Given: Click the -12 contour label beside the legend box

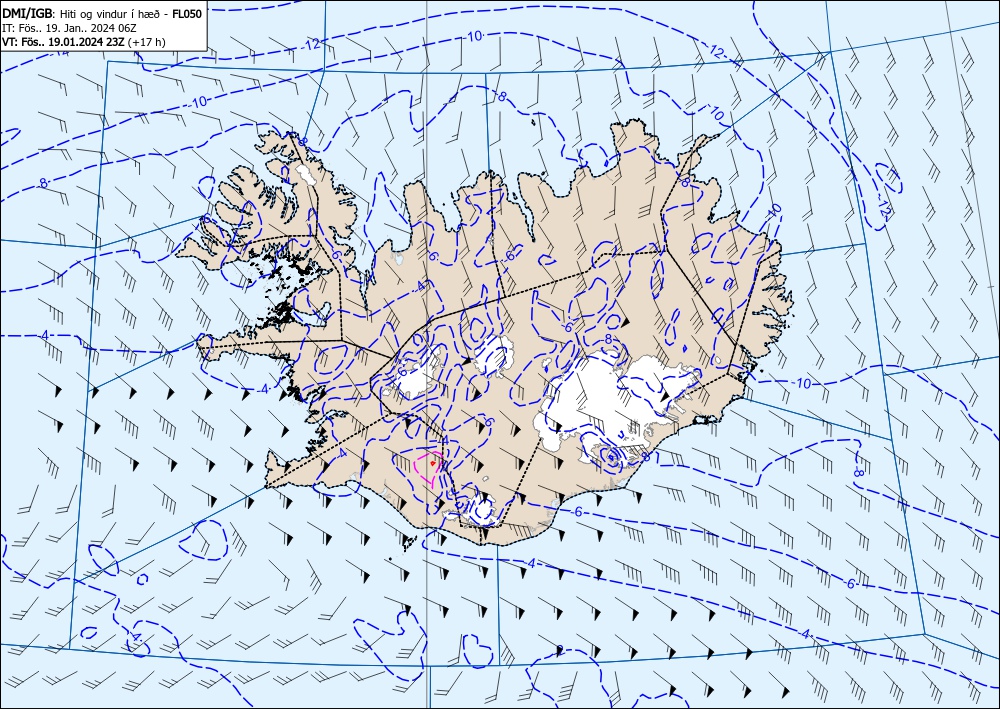Looking at the screenshot, I should coord(312,45).
